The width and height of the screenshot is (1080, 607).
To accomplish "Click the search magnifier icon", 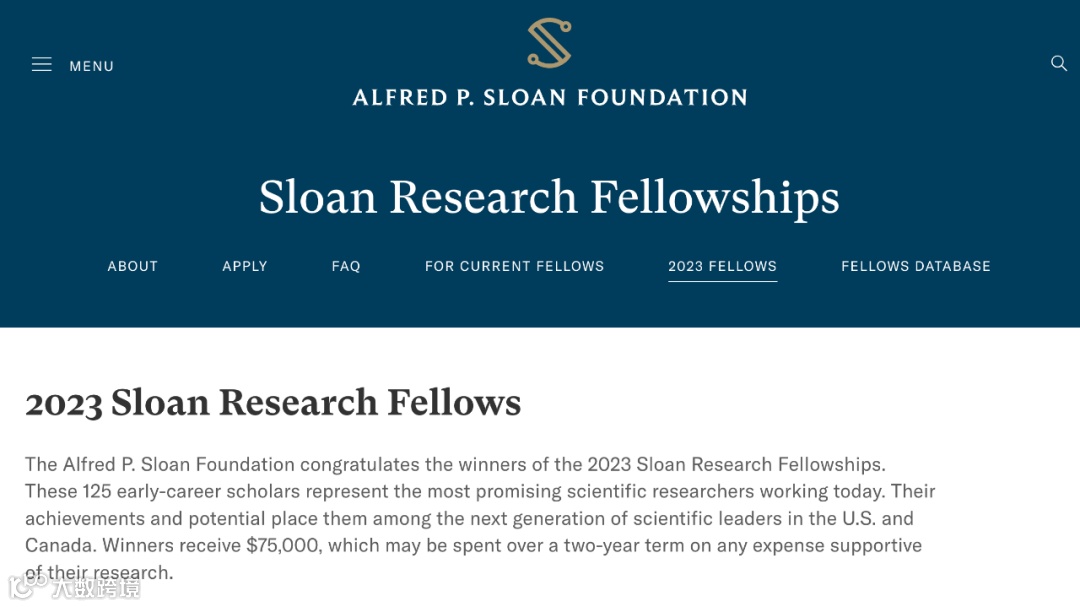I will click(x=1059, y=64).
